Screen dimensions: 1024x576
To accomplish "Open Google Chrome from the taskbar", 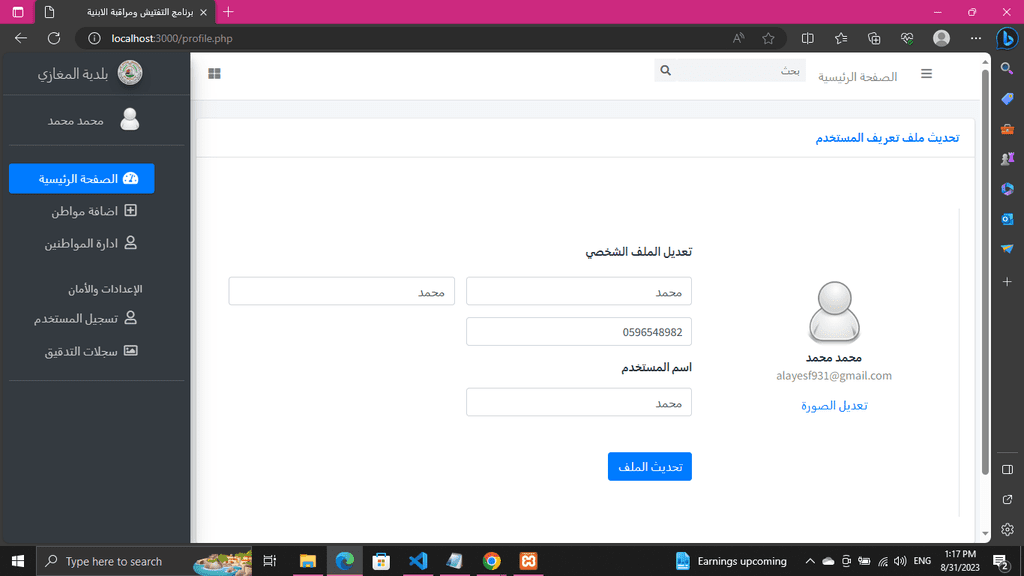I will [x=492, y=561].
